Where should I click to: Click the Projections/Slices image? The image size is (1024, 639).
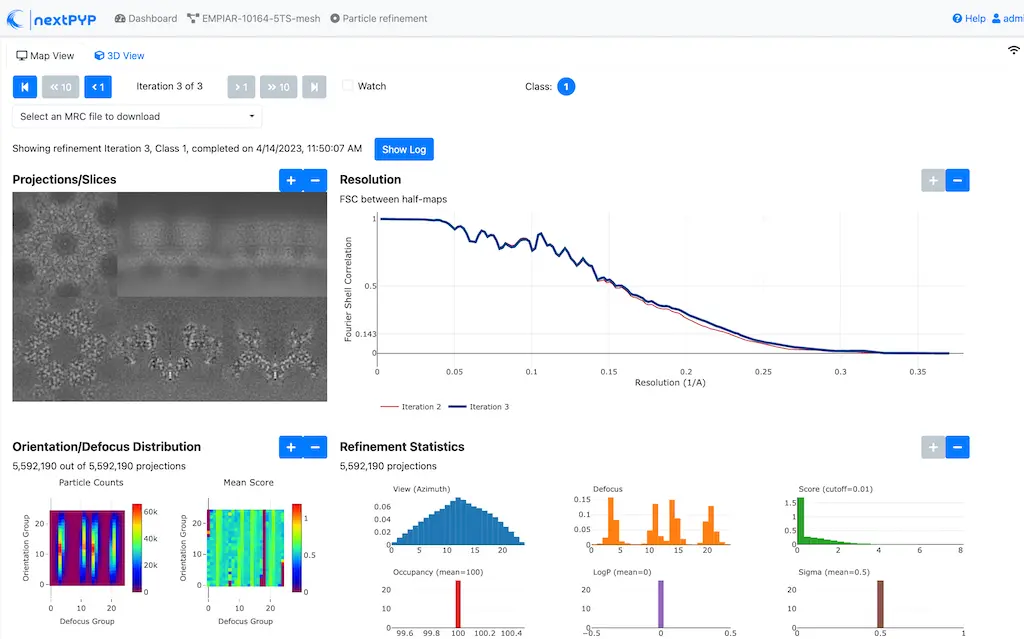(x=170, y=297)
